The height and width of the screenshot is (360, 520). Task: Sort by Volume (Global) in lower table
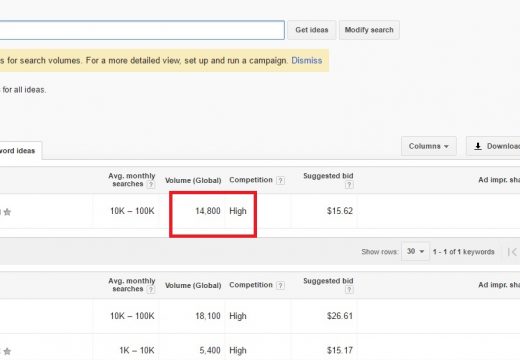(x=193, y=285)
